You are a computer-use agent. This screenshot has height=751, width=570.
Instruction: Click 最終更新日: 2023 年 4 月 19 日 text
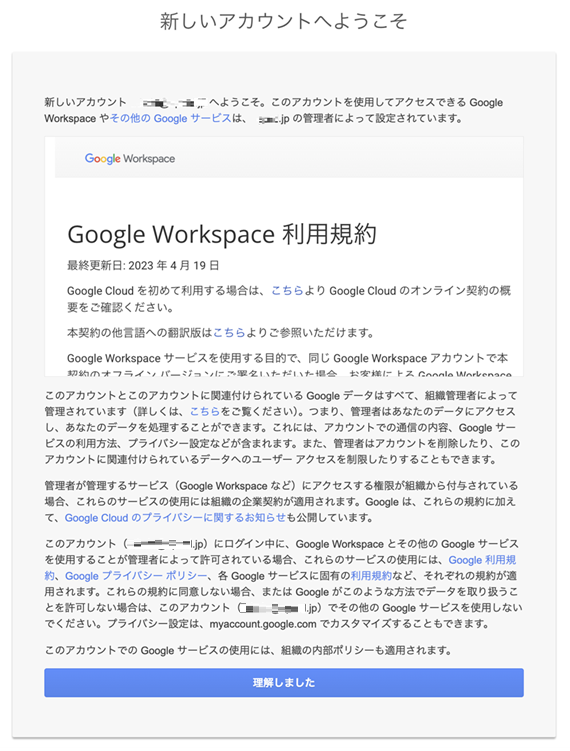pos(143,265)
